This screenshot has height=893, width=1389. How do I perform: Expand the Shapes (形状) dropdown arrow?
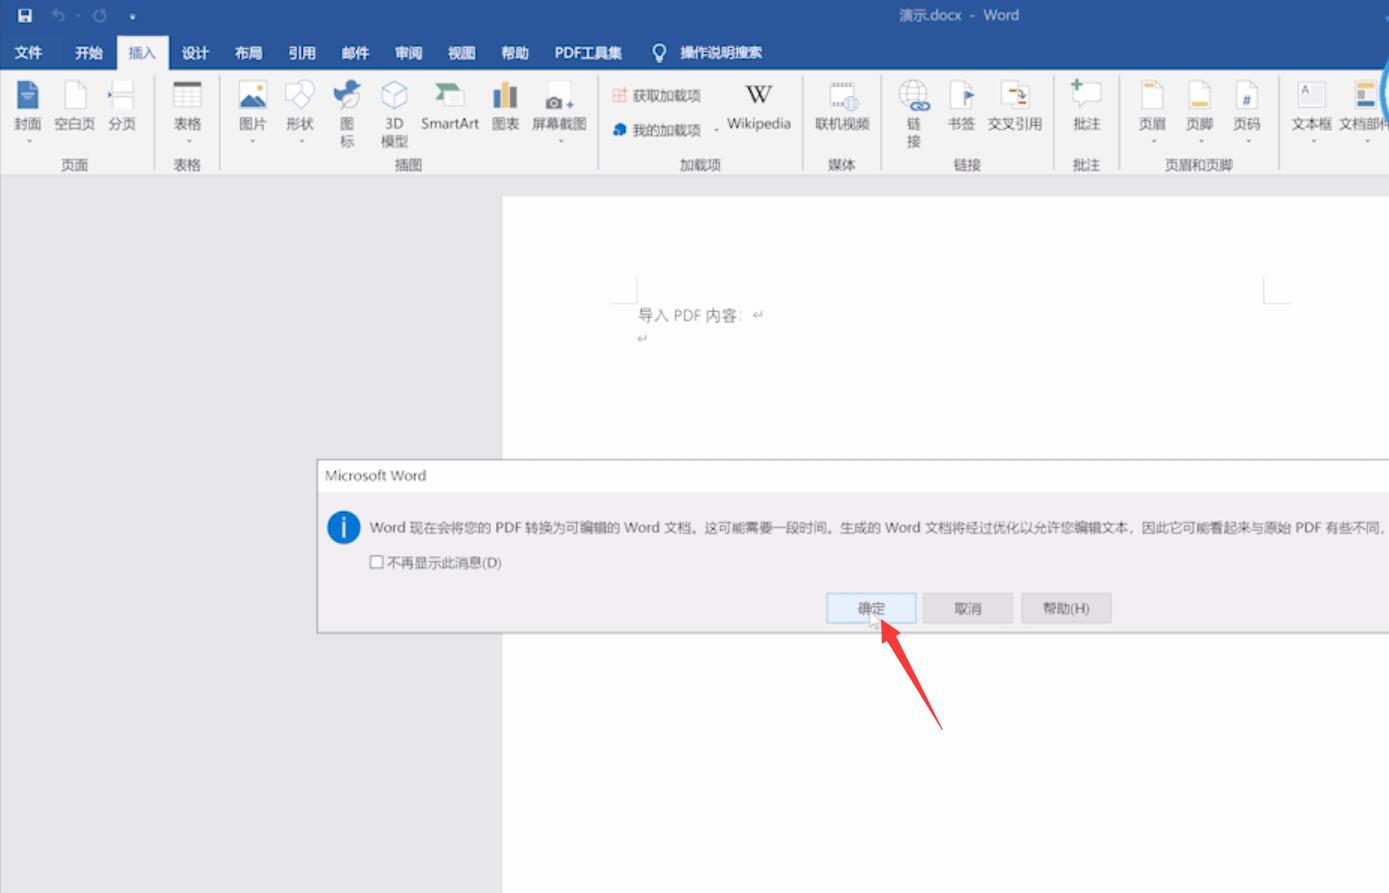click(300, 141)
